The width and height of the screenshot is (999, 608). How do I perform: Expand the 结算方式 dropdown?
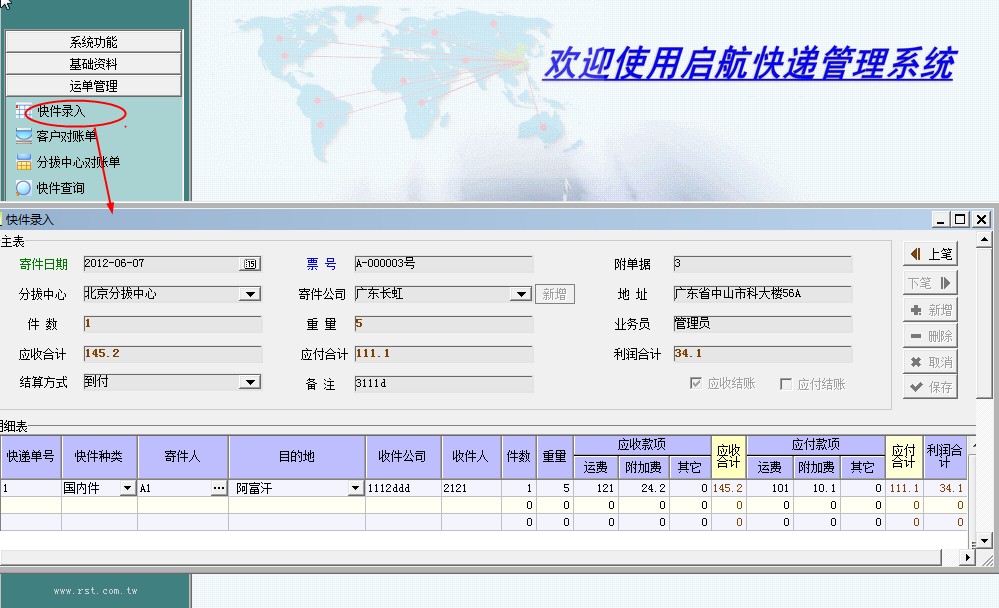click(250, 382)
